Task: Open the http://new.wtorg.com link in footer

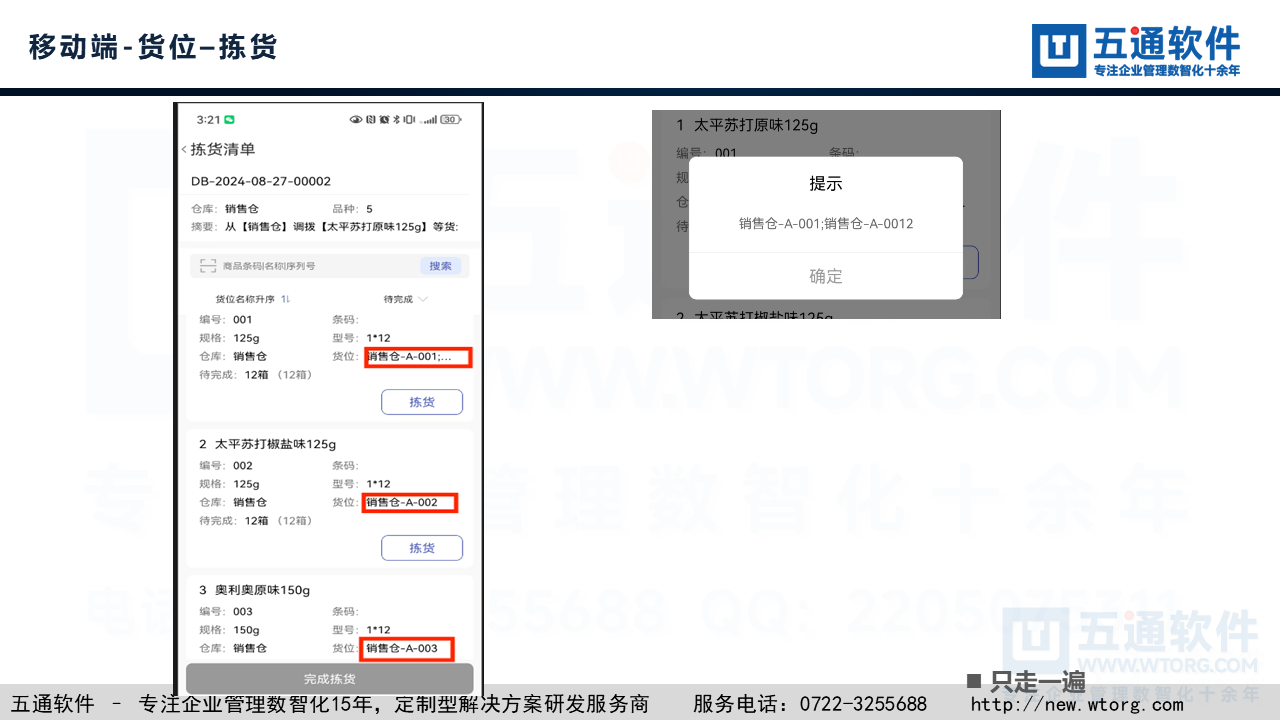Action: [x=1076, y=704]
